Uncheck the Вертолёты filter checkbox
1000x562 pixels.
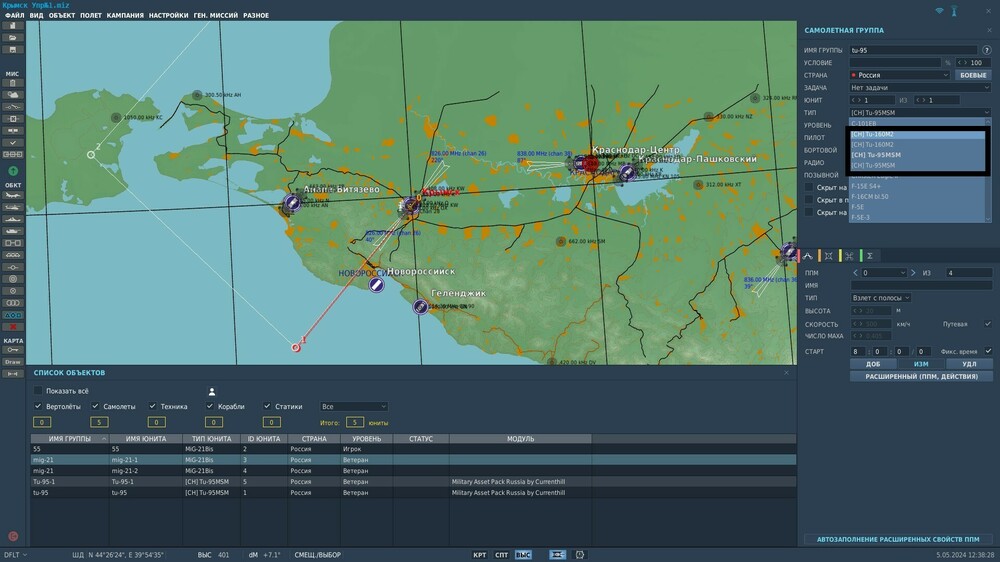(38, 407)
